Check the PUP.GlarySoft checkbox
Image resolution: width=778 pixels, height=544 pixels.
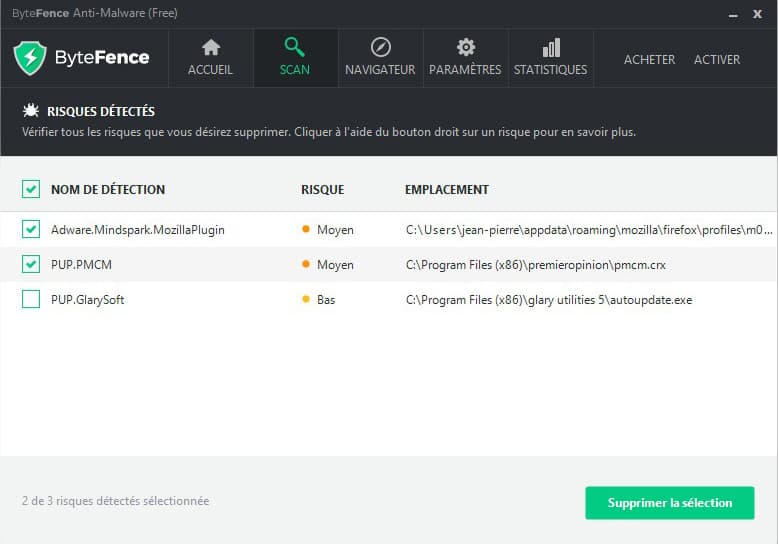coord(31,299)
